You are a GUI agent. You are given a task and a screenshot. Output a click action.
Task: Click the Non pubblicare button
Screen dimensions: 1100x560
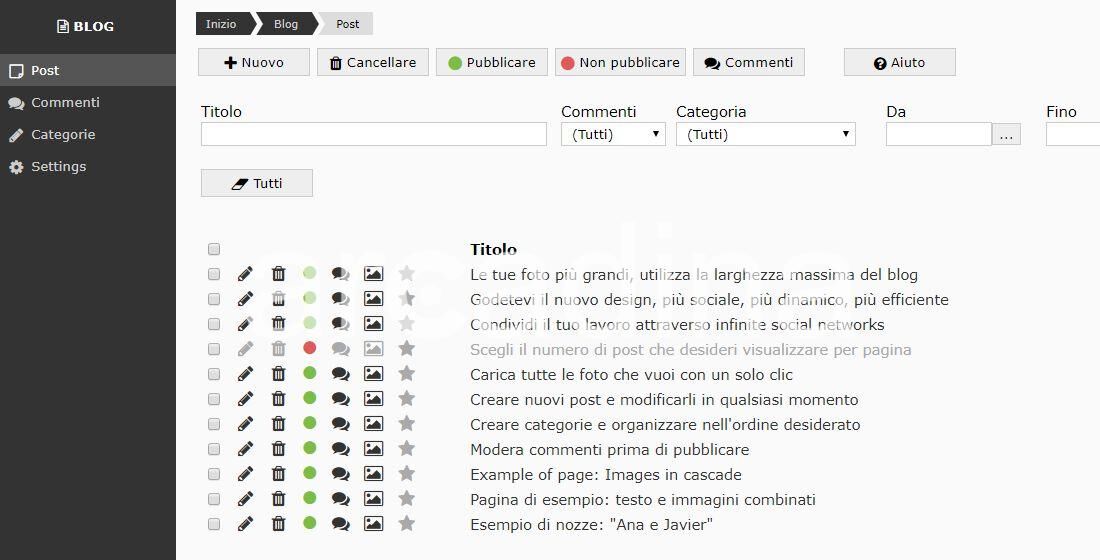(620, 62)
